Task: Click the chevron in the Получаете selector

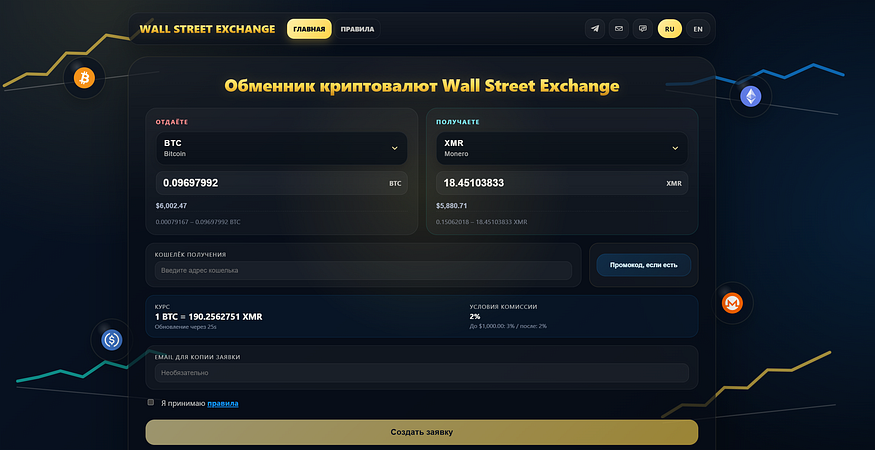Action: point(675,148)
